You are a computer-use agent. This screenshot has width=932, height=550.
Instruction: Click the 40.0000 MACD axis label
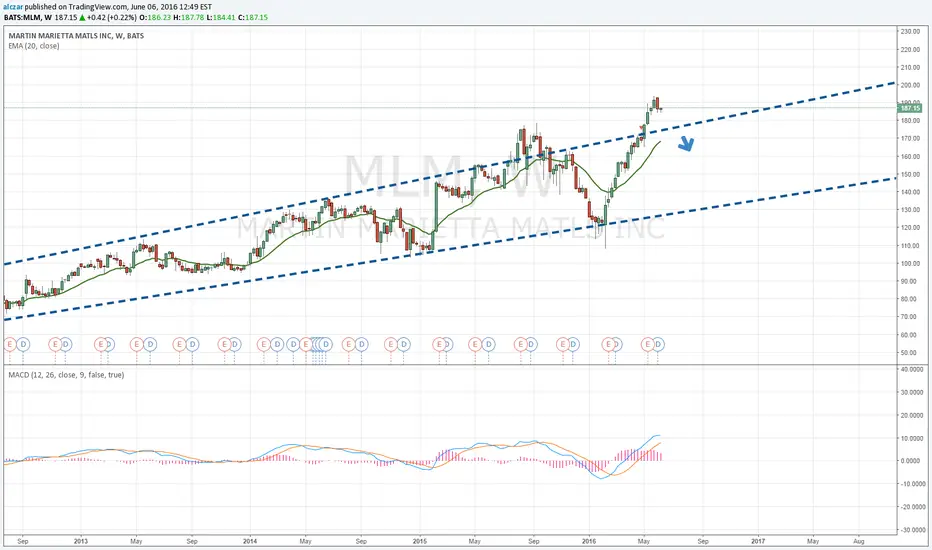913,369
